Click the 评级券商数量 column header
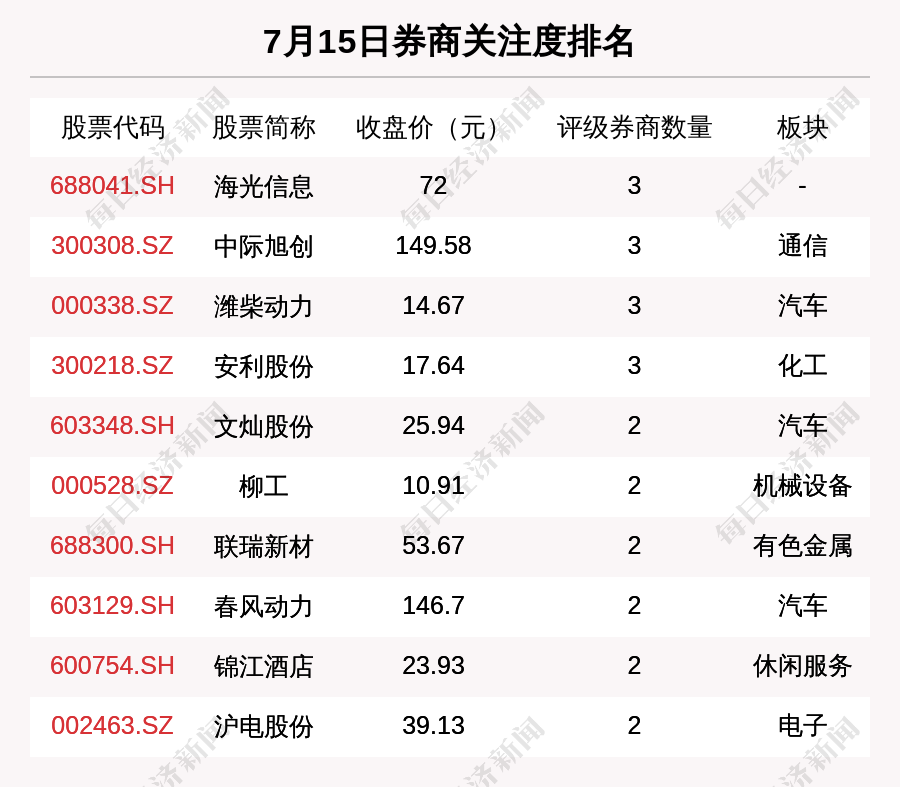900x787 pixels. 634,127
